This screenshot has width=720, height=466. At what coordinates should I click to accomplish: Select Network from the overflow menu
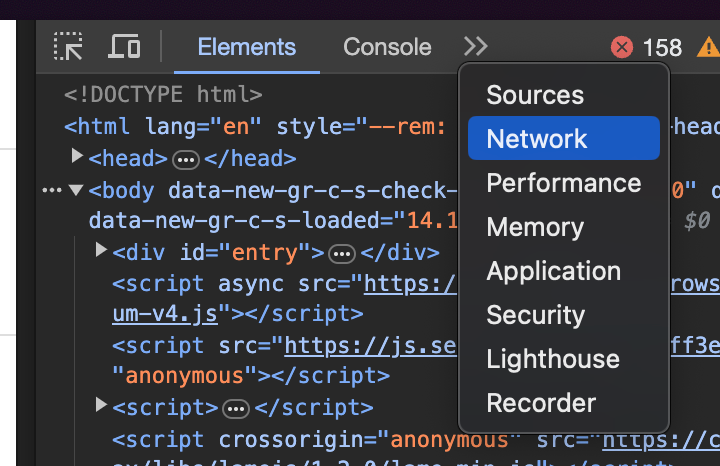(563, 138)
